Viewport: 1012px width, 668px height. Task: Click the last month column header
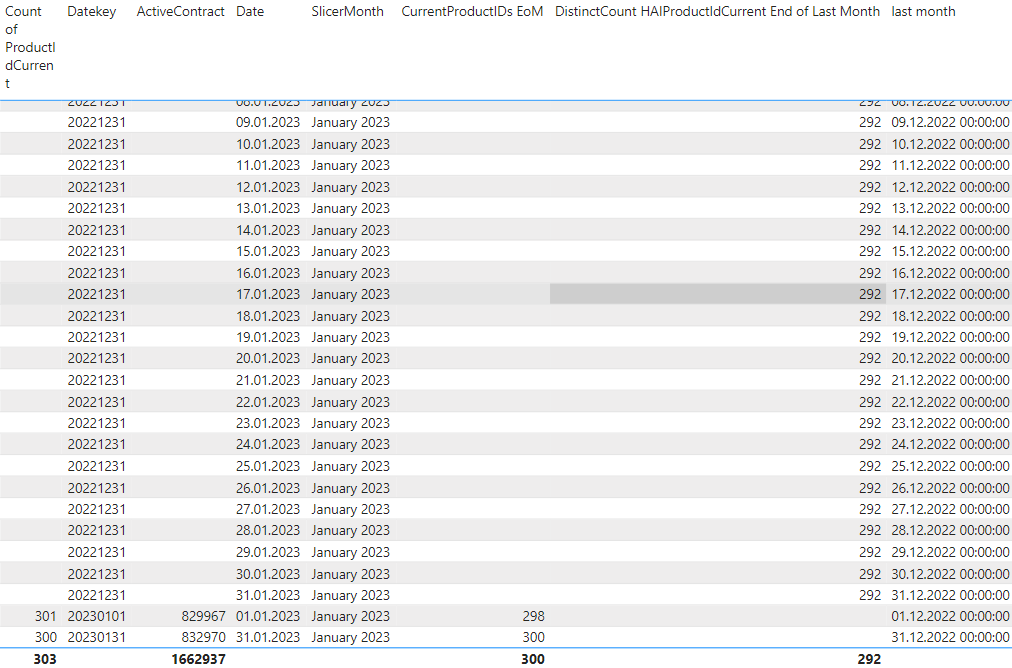click(x=923, y=12)
